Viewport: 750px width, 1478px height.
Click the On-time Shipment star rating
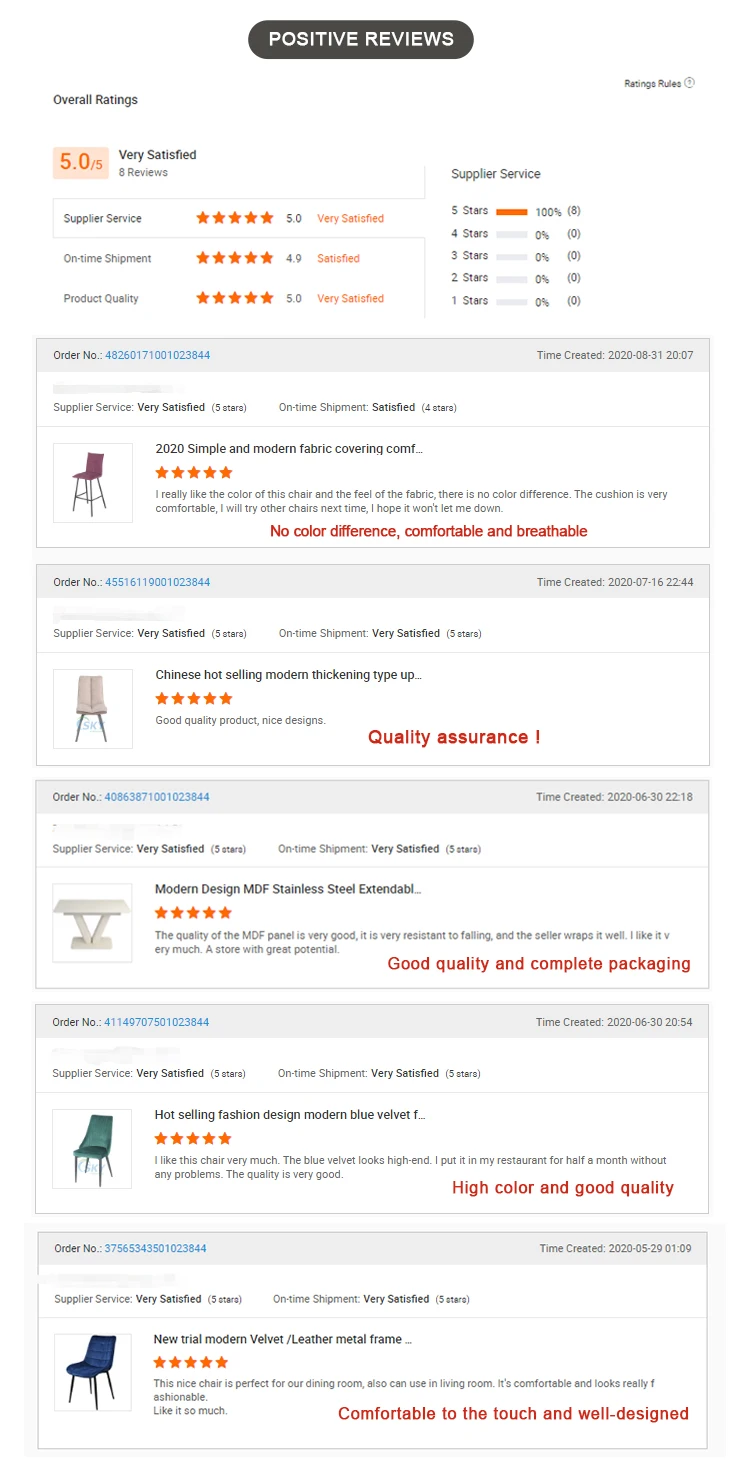pos(234,258)
